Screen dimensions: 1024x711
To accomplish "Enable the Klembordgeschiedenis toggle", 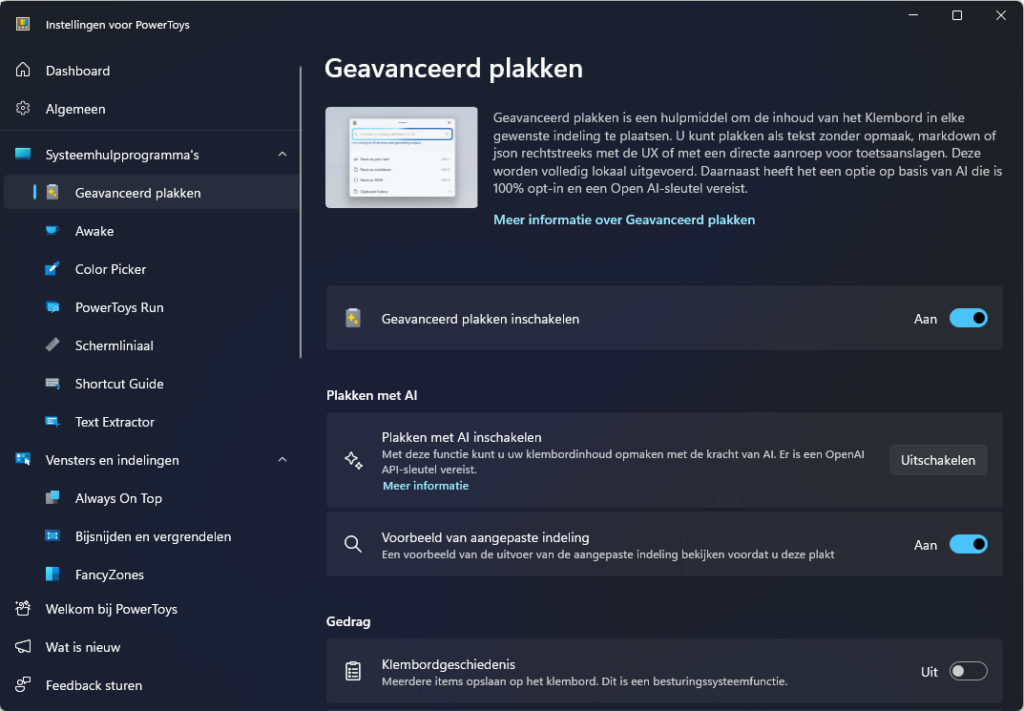I will (968, 671).
